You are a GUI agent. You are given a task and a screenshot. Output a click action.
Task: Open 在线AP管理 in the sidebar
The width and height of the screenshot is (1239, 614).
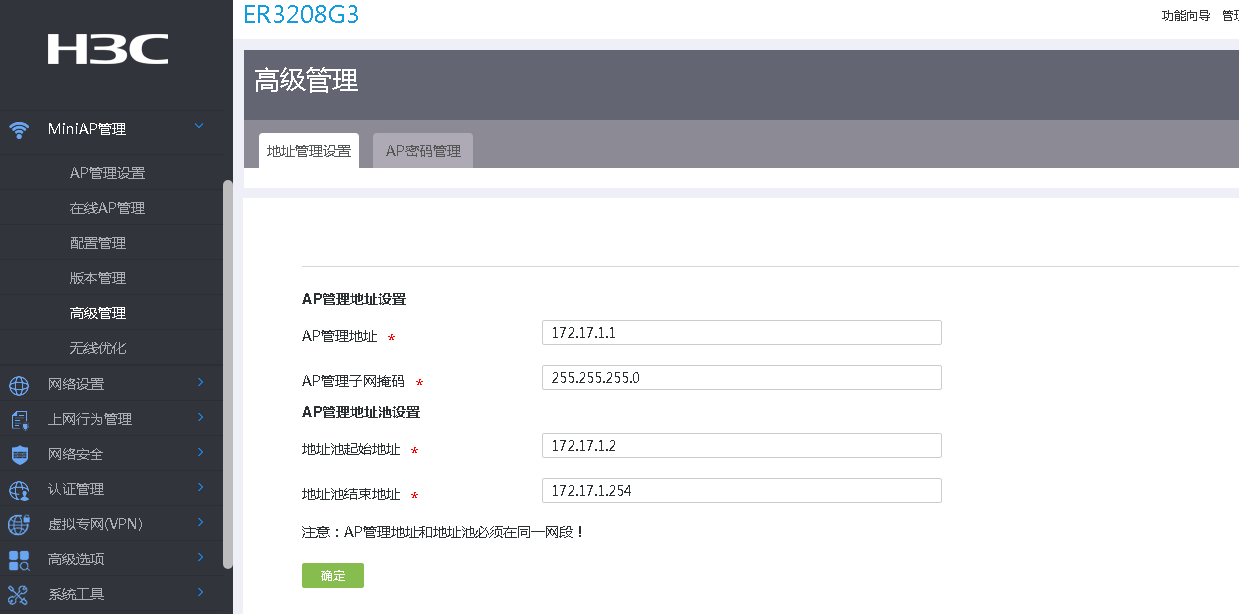pos(107,208)
